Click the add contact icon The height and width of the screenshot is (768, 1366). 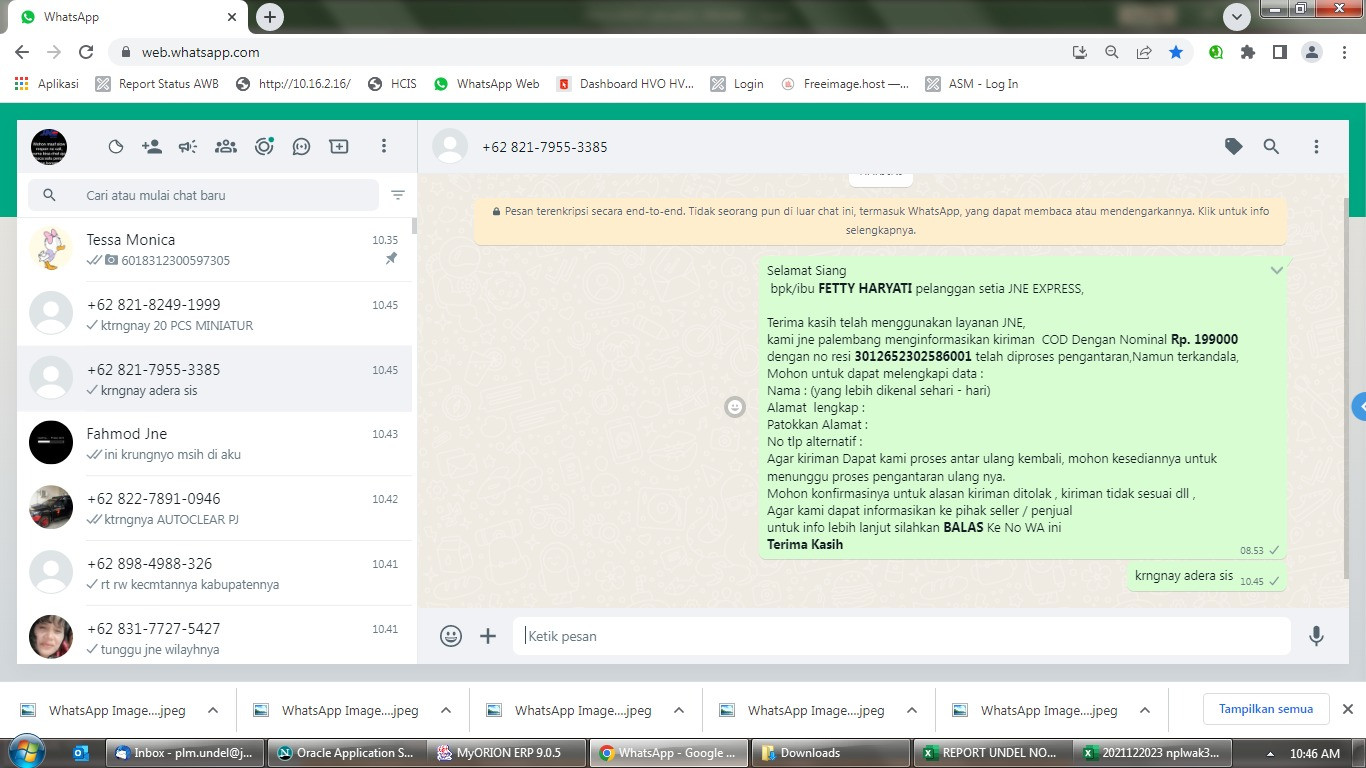click(x=152, y=146)
